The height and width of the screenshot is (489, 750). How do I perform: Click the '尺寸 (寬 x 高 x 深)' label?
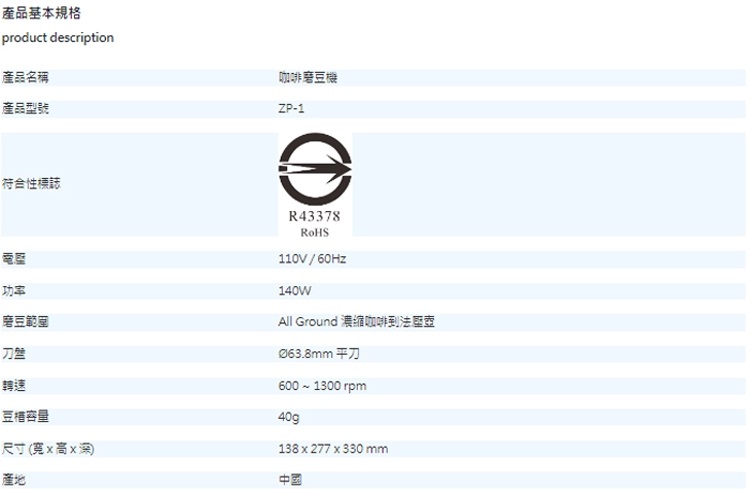pyautogui.click(x=48, y=449)
